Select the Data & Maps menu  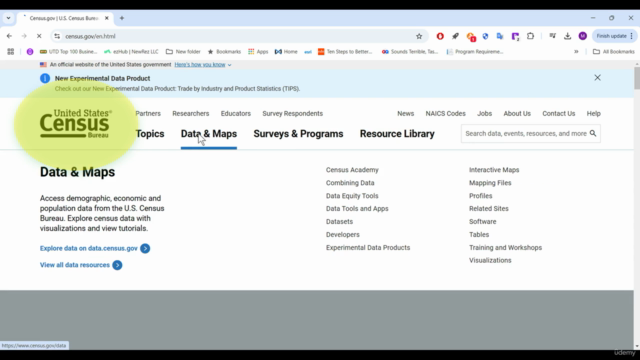click(x=209, y=133)
